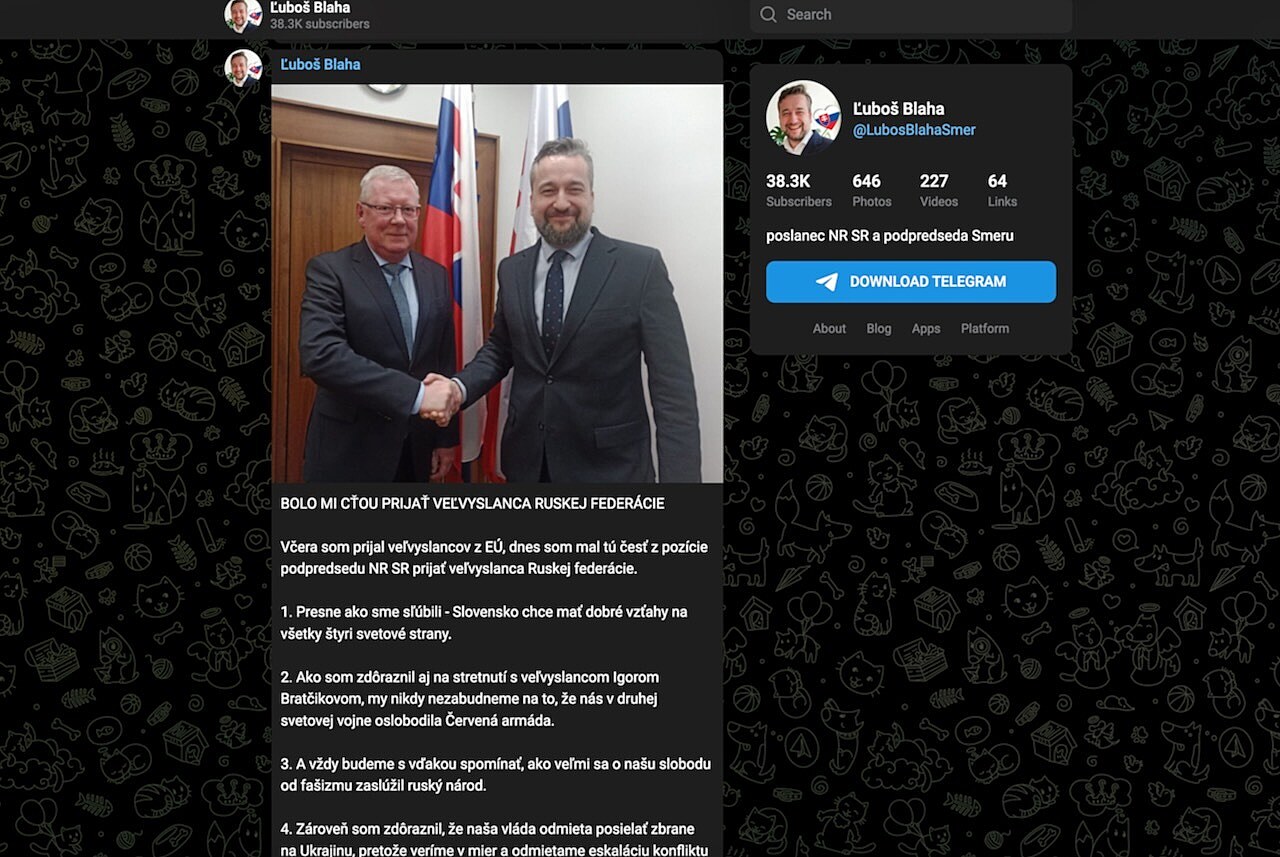This screenshot has height=857, width=1280.
Task: Click the DOWNLOAD TELEGRAM button
Action: [x=911, y=282]
